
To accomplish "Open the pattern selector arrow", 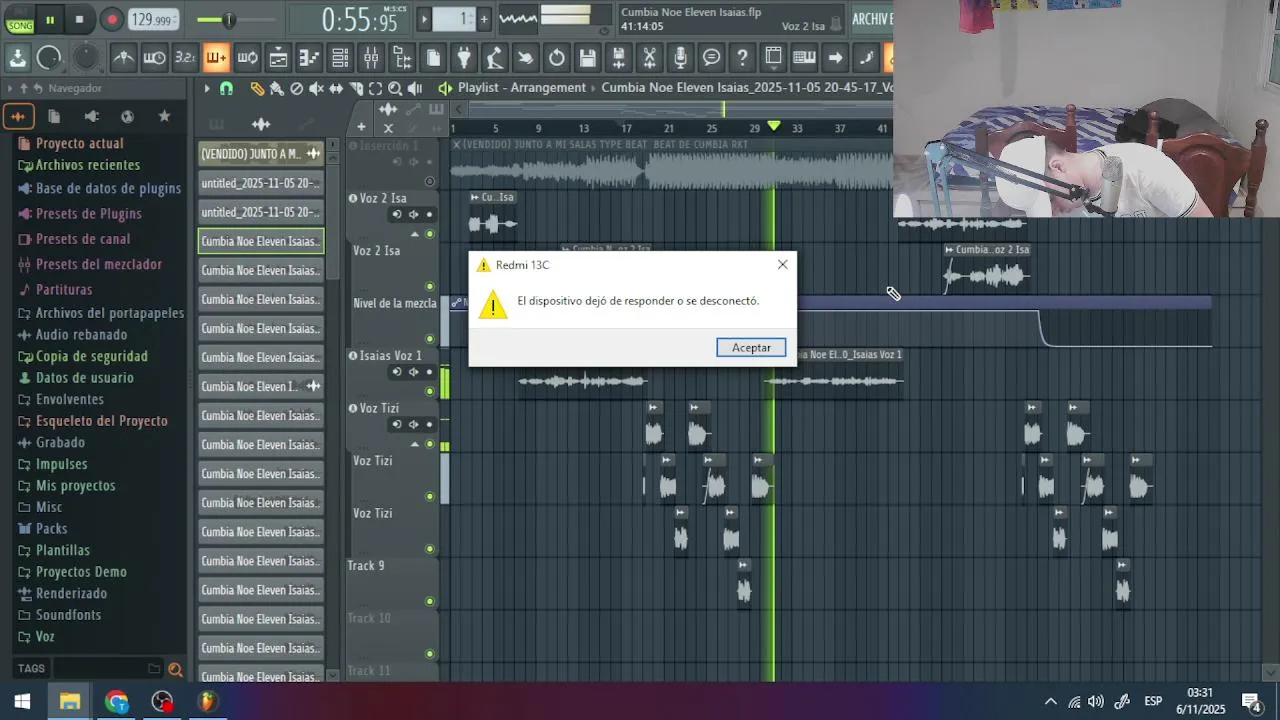I will pyautogui.click(x=423, y=19).
